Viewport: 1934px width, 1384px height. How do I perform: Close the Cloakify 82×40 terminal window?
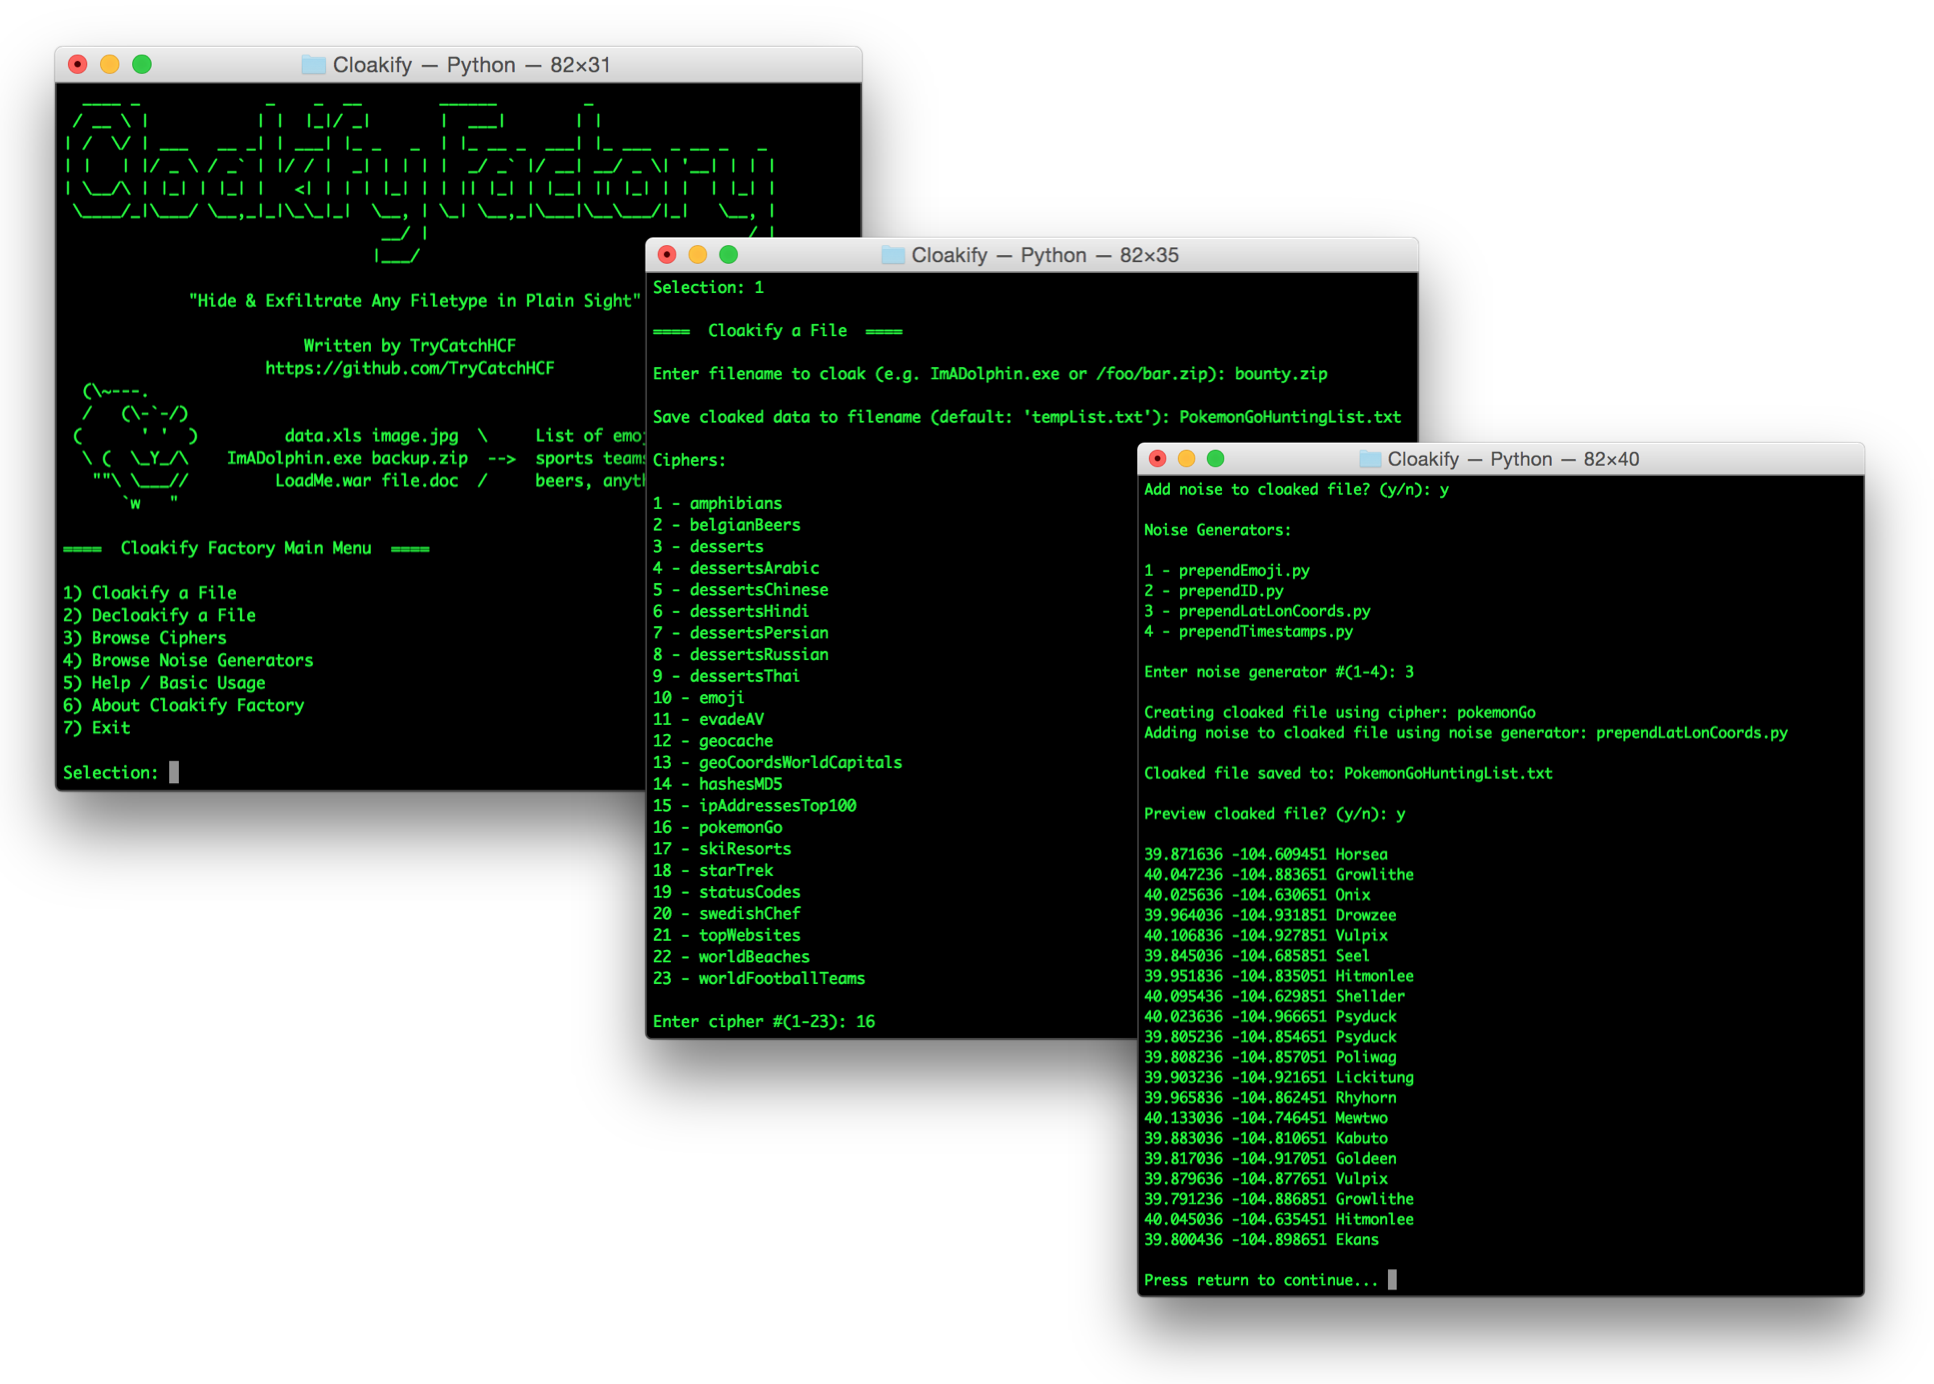click(x=1157, y=459)
